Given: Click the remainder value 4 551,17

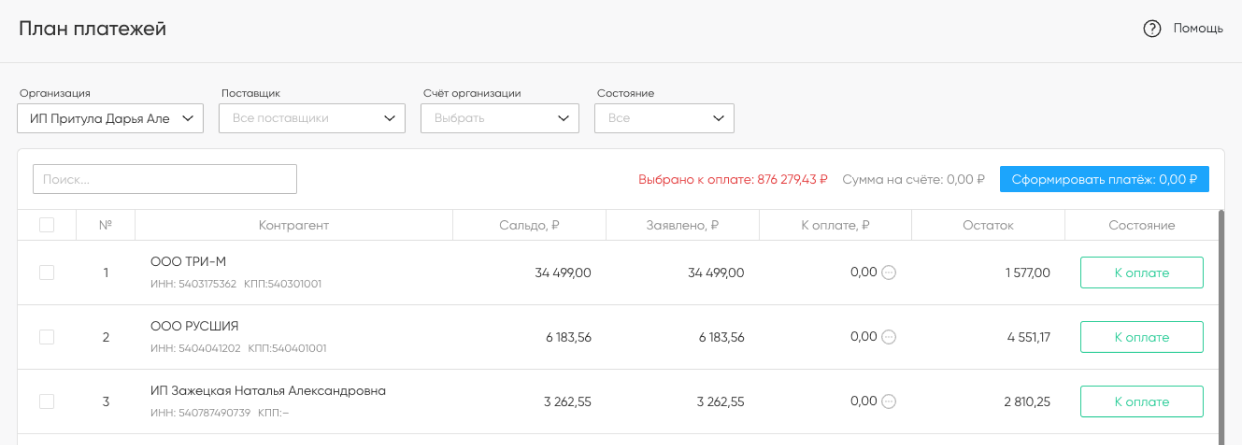Looking at the screenshot, I should click(1028, 337).
